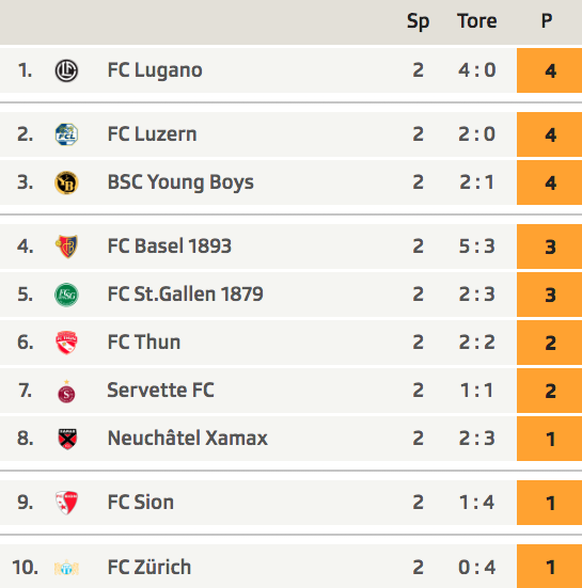Open BSC Young Boys team link

pyautogui.click(x=180, y=183)
